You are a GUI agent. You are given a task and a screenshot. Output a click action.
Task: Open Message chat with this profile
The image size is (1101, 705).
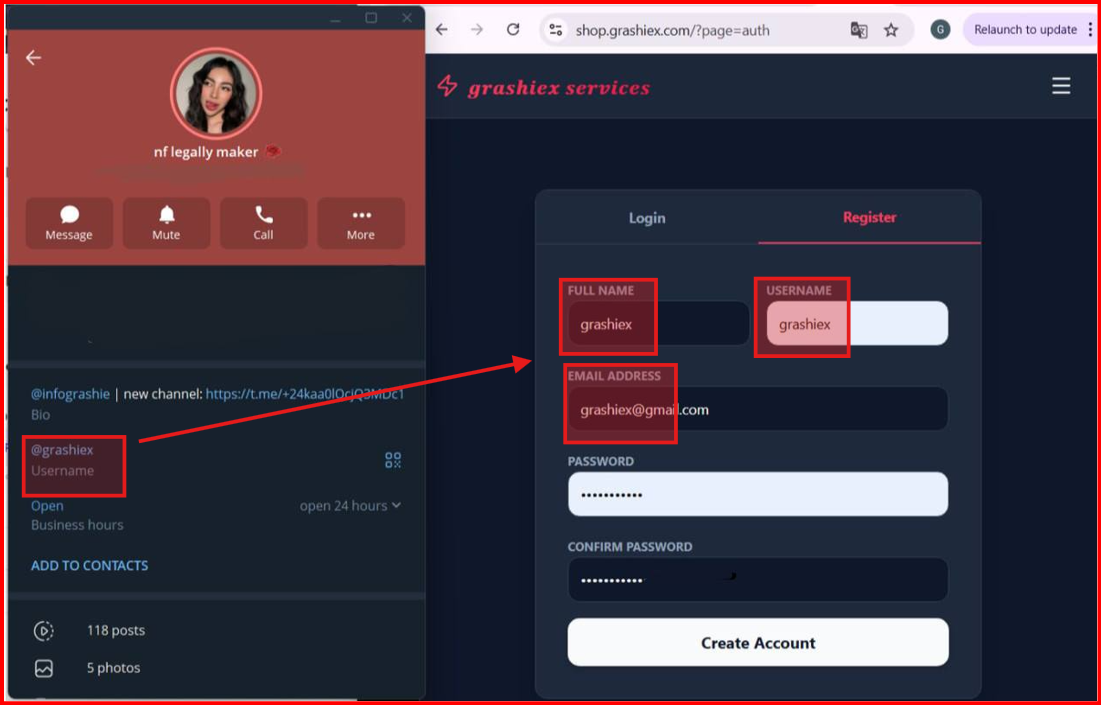click(x=69, y=223)
